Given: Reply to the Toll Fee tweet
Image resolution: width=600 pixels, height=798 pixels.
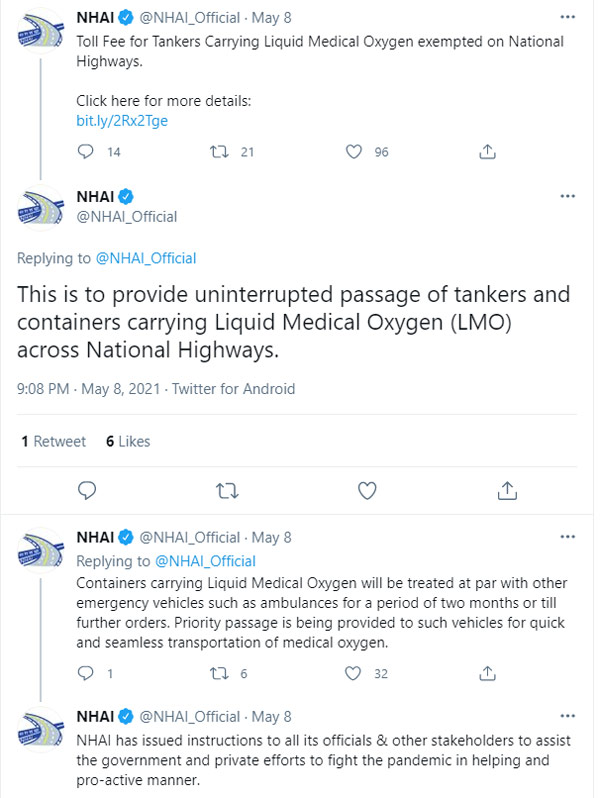Looking at the screenshot, I should (86, 152).
